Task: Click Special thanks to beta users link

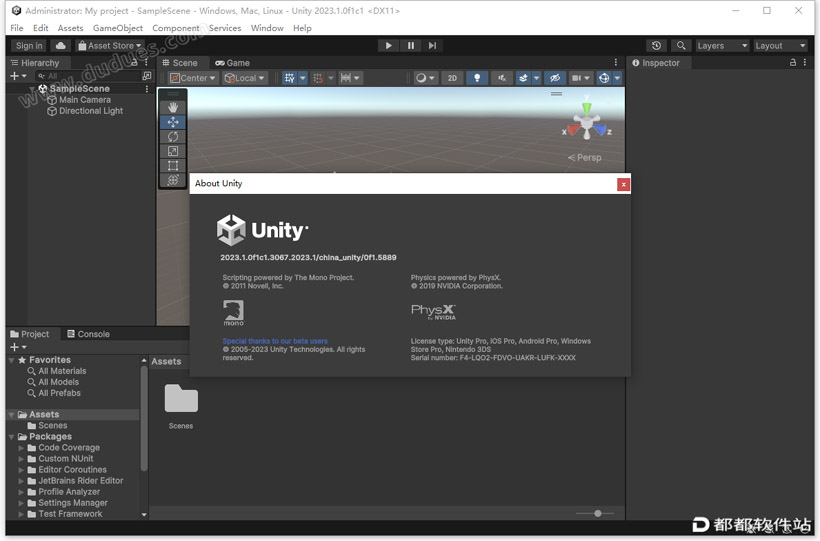Action: [x=275, y=341]
